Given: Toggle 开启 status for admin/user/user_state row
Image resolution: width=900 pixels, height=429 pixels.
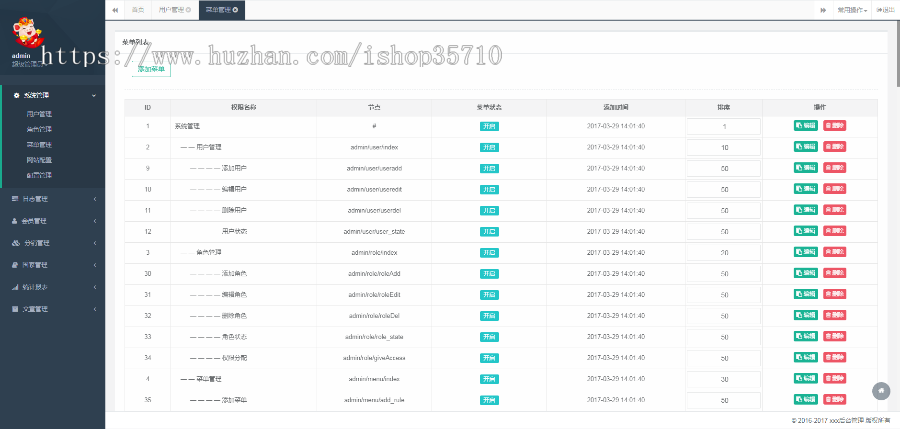Looking at the screenshot, I should coord(489,231).
